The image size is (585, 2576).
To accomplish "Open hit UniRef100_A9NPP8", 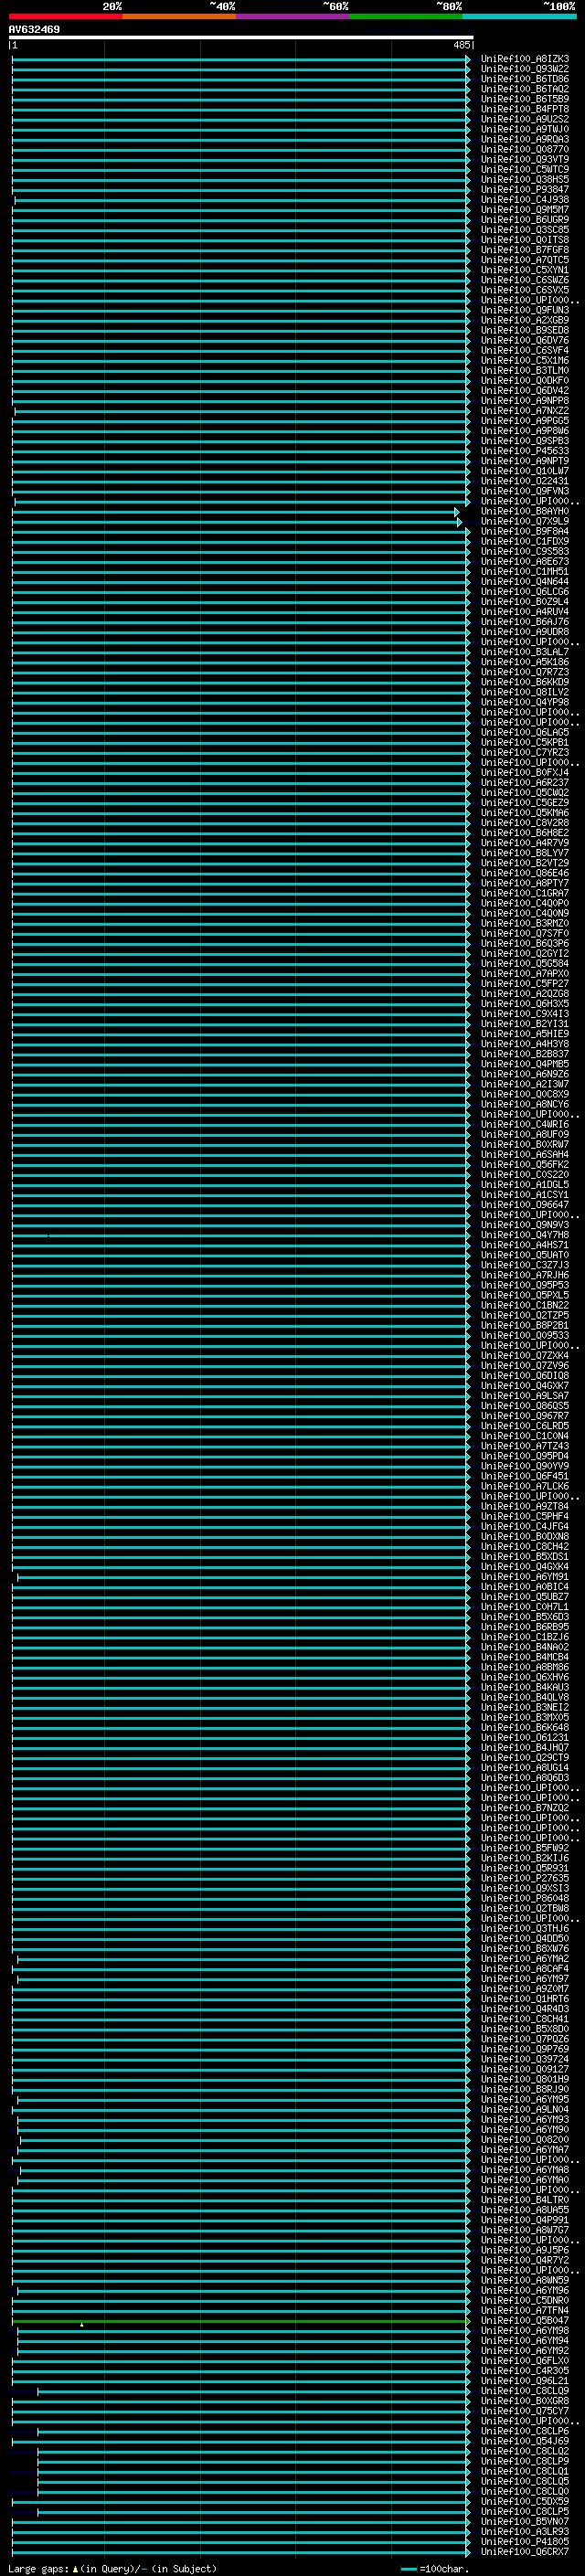I will [x=525, y=400].
